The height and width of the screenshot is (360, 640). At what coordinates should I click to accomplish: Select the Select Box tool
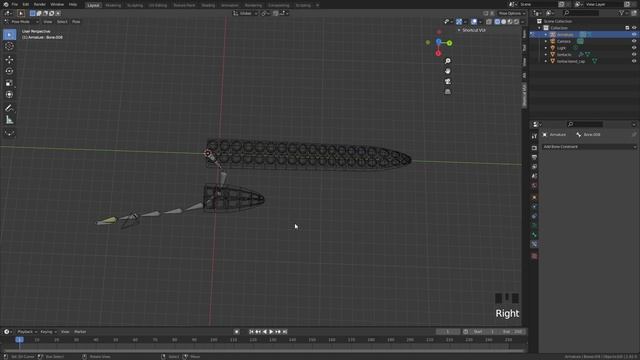coord(9,35)
